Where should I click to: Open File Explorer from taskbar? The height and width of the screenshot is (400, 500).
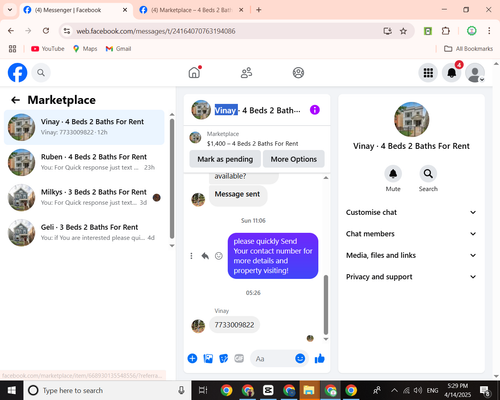309,390
